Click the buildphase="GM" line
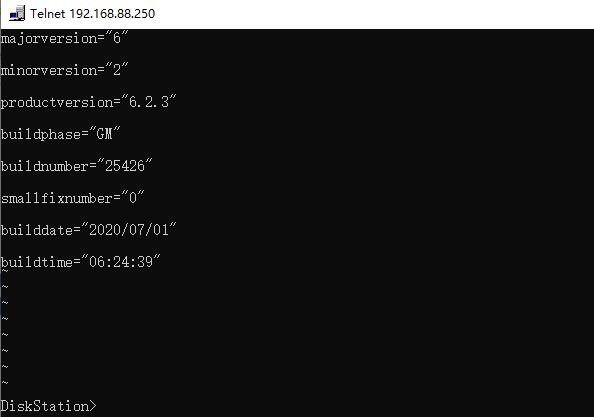594x417 pixels. (60, 134)
